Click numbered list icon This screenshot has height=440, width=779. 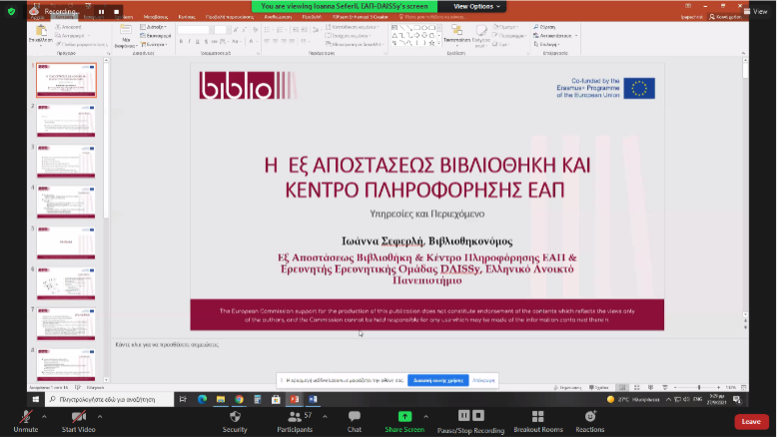281,30
